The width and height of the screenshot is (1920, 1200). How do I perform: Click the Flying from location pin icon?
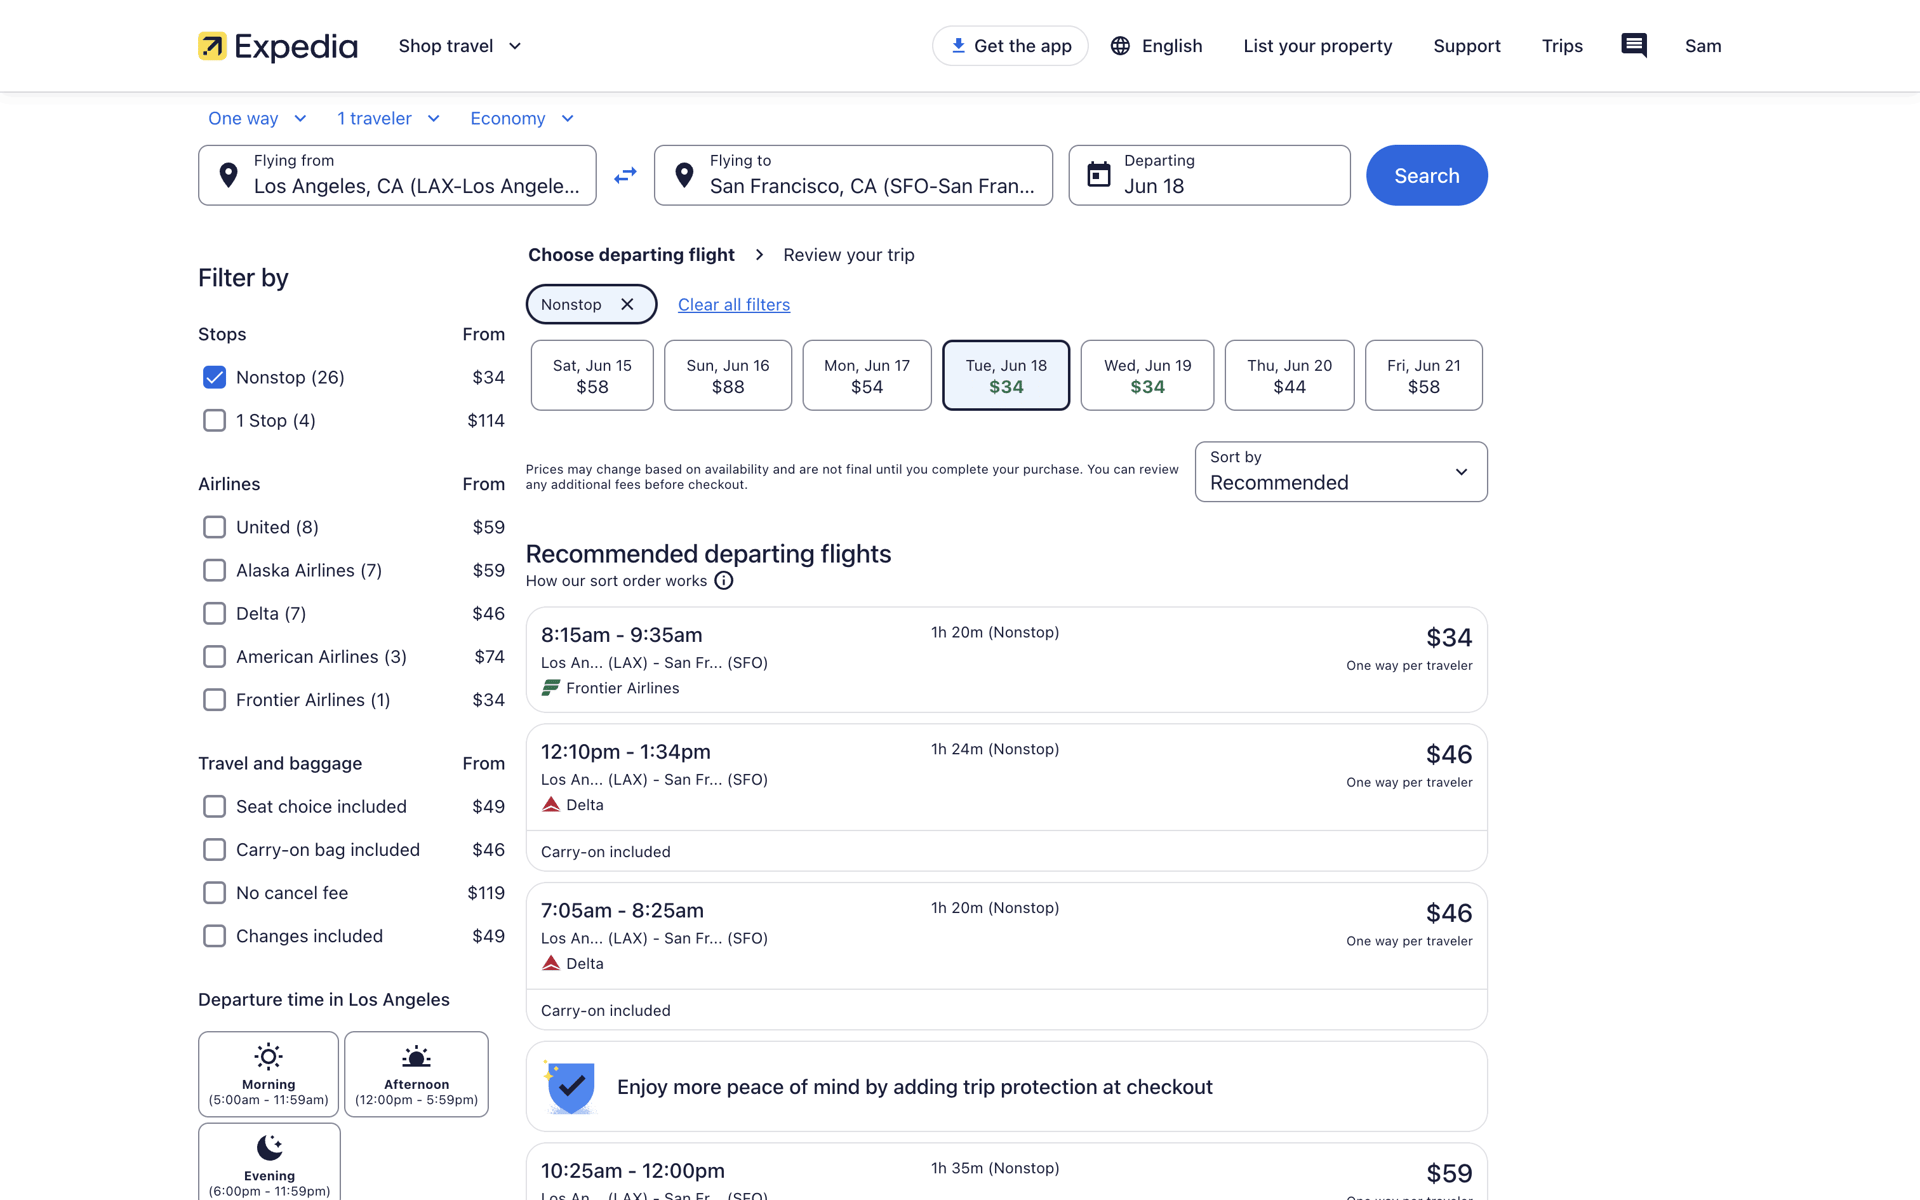(229, 175)
